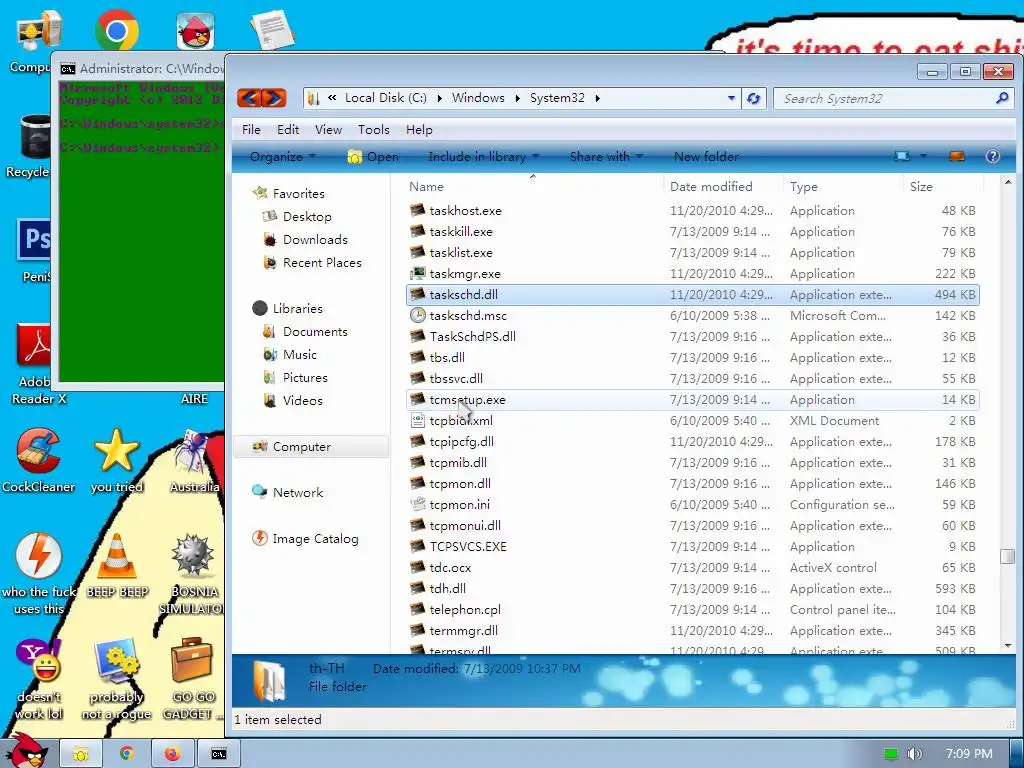Expand arrow after Windows in address bar
This screenshot has height=768, width=1024.
[517, 99]
